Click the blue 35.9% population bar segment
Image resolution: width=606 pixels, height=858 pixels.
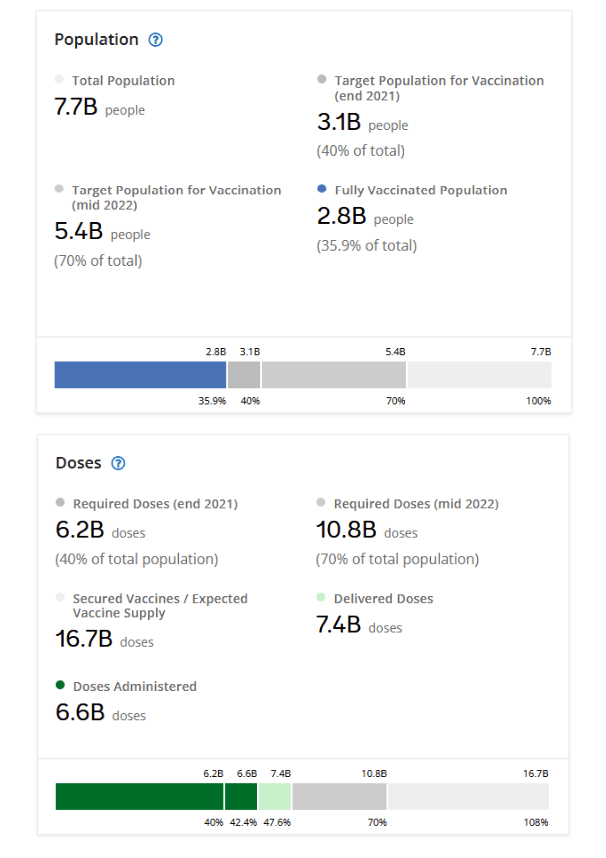(140, 374)
